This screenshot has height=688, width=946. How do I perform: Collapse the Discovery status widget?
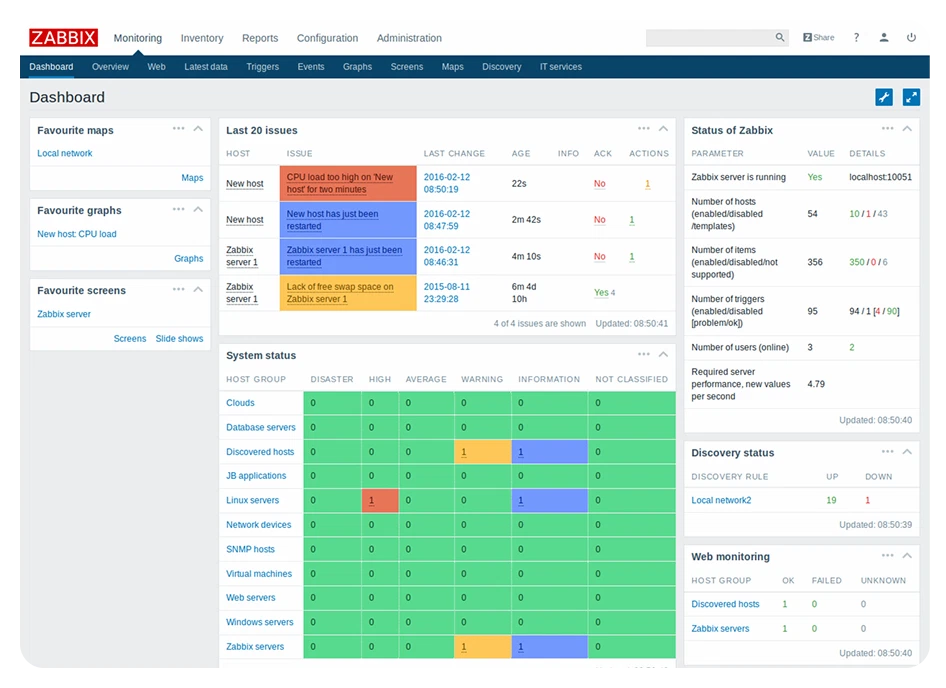[x=907, y=451]
